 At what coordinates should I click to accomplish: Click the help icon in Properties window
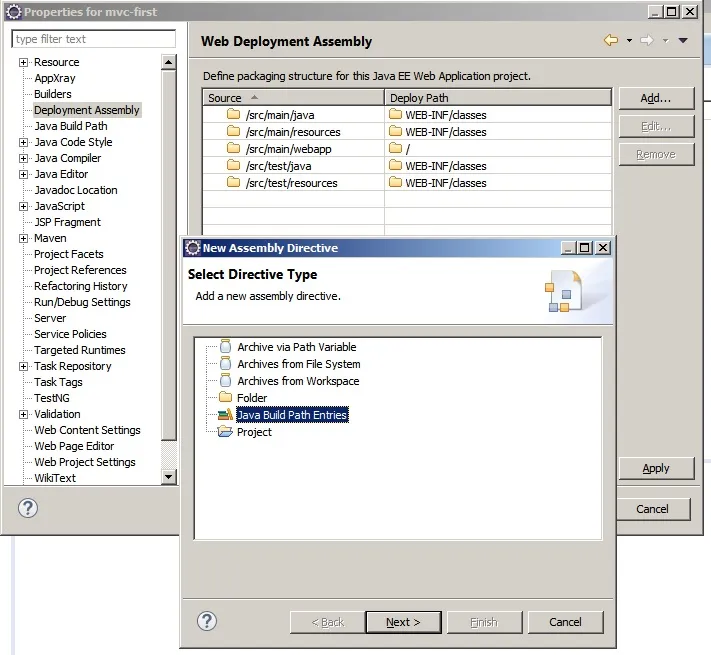[28, 508]
